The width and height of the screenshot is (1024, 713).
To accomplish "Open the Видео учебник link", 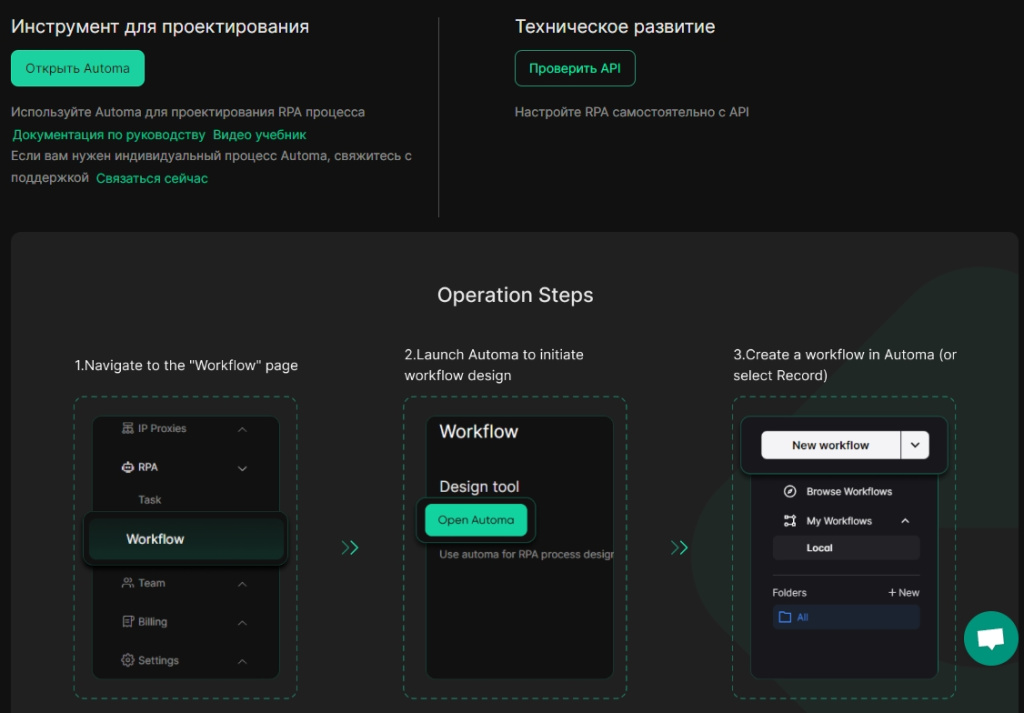I will point(259,135).
